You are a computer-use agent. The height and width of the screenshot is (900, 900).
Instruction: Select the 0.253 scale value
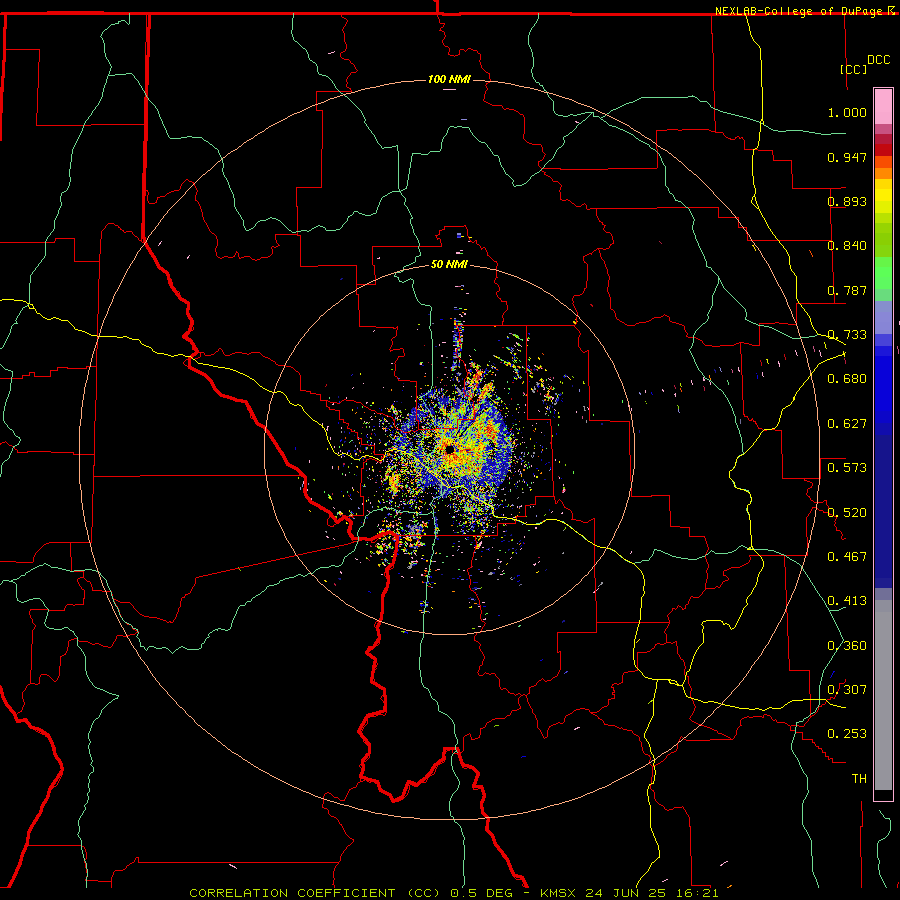847,734
